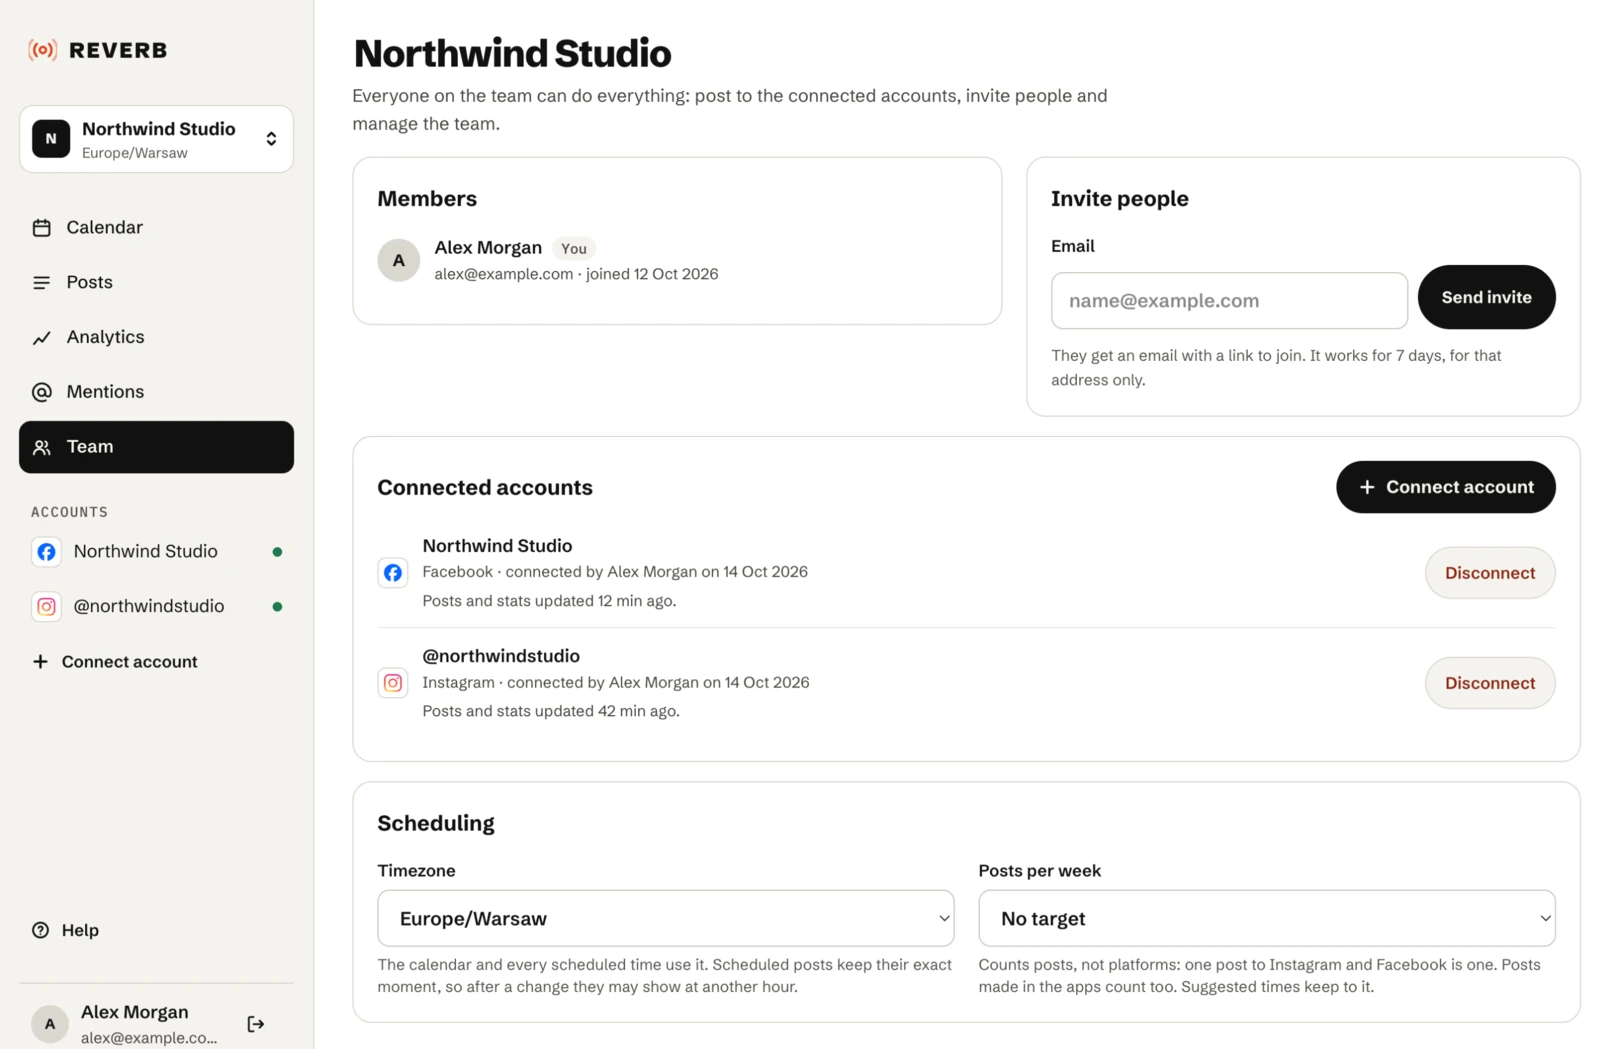Screen dimensions: 1600x1049
Task: Click the You badge next to Alex Morgan
Action: (574, 249)
